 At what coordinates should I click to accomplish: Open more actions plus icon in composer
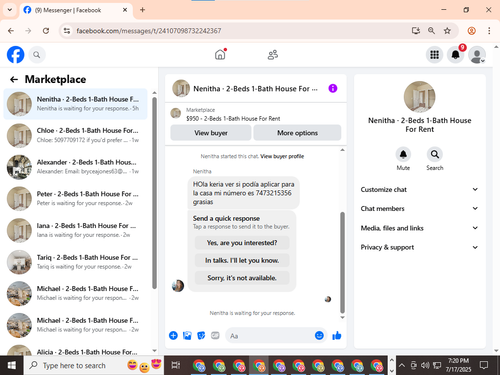click(x=173, y=335)
